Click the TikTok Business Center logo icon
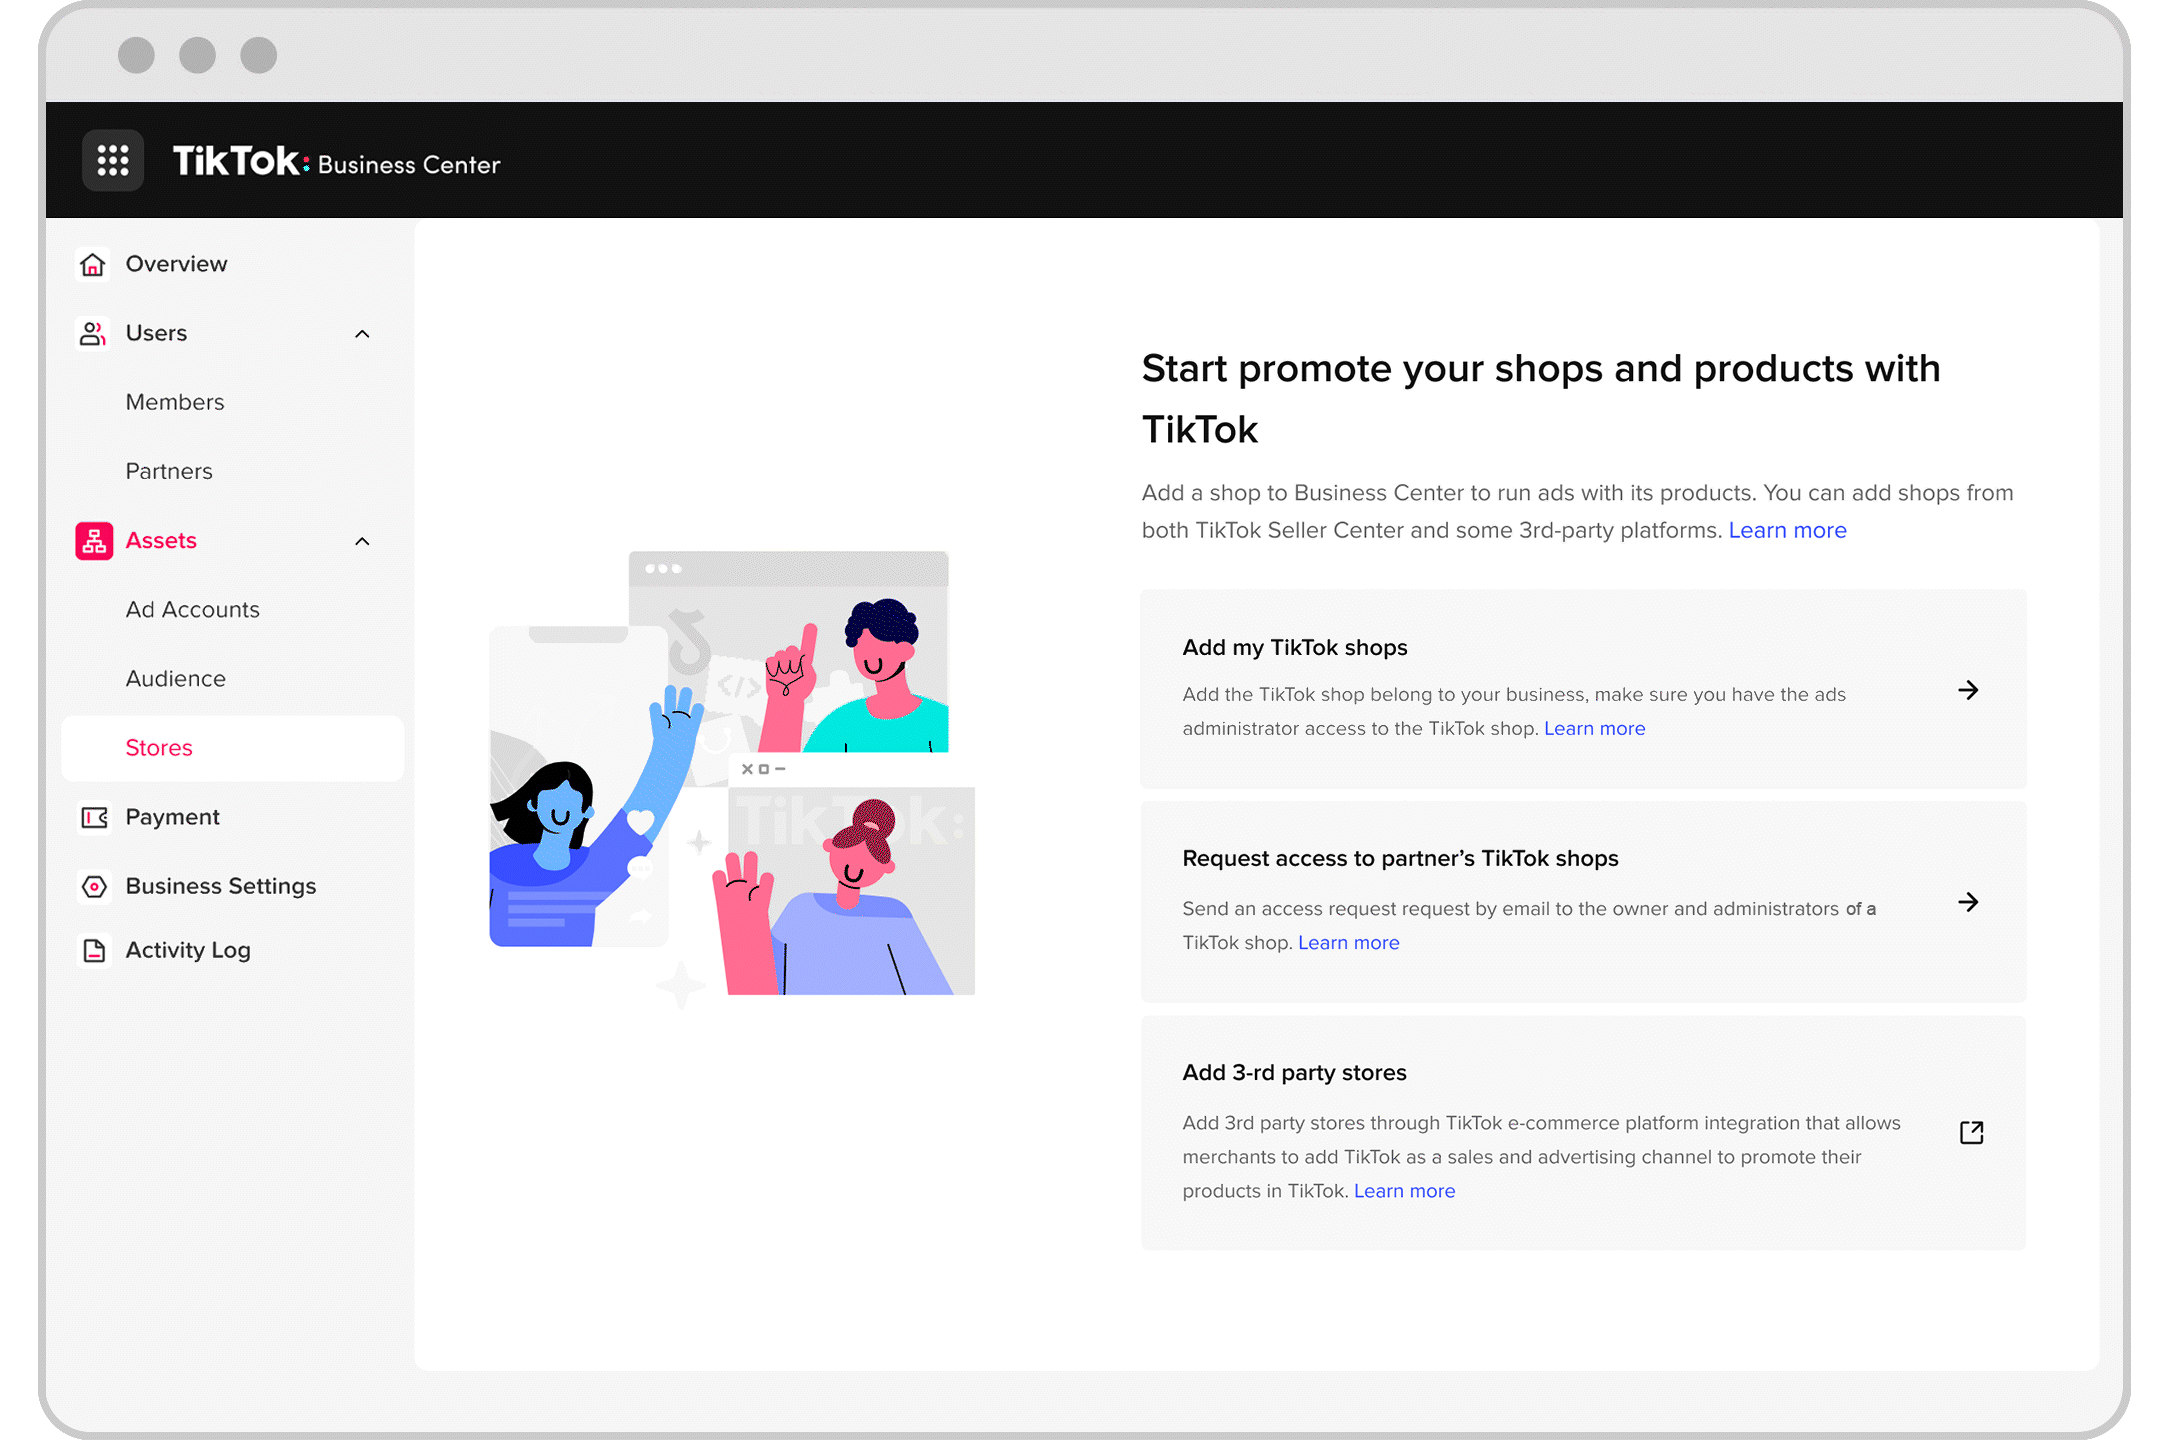 [x=112, y=161]
